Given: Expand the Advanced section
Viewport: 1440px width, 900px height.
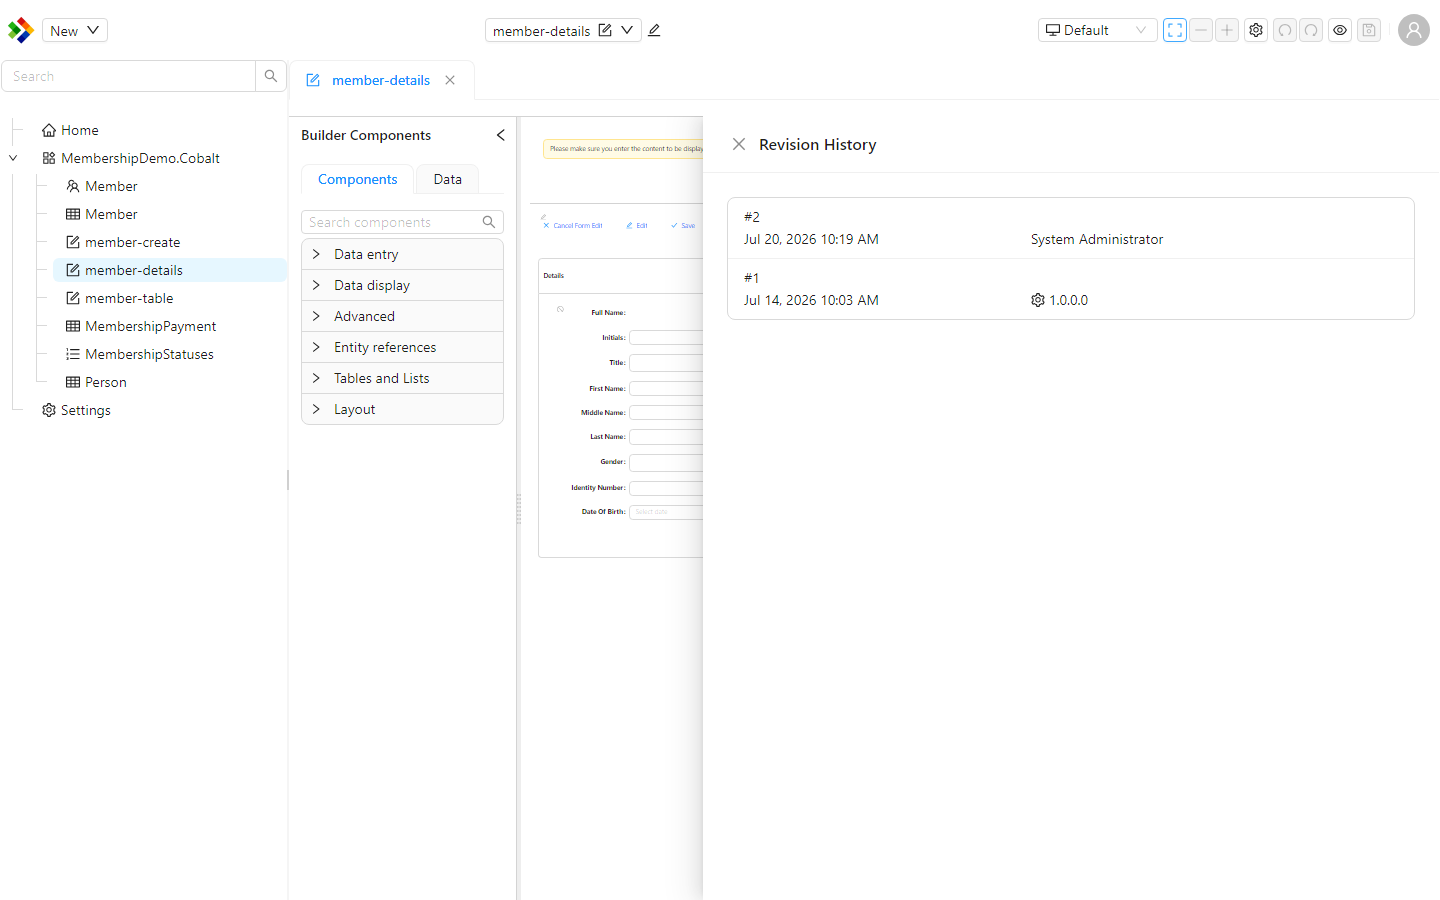Looking at the screenshot, I should [x=402, y=316].
